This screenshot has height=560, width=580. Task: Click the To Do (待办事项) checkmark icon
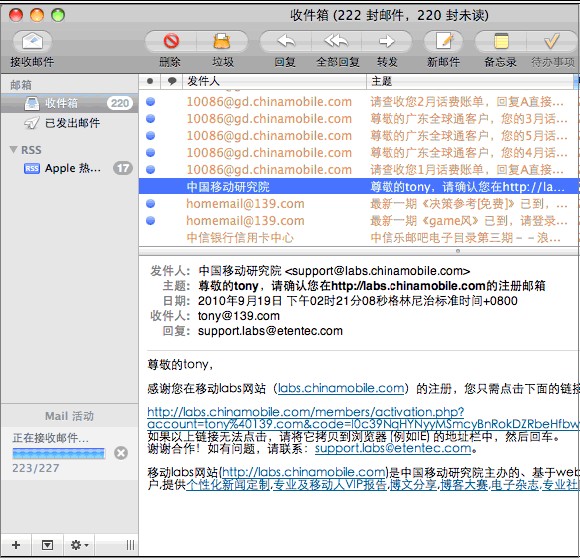point(552,41)
